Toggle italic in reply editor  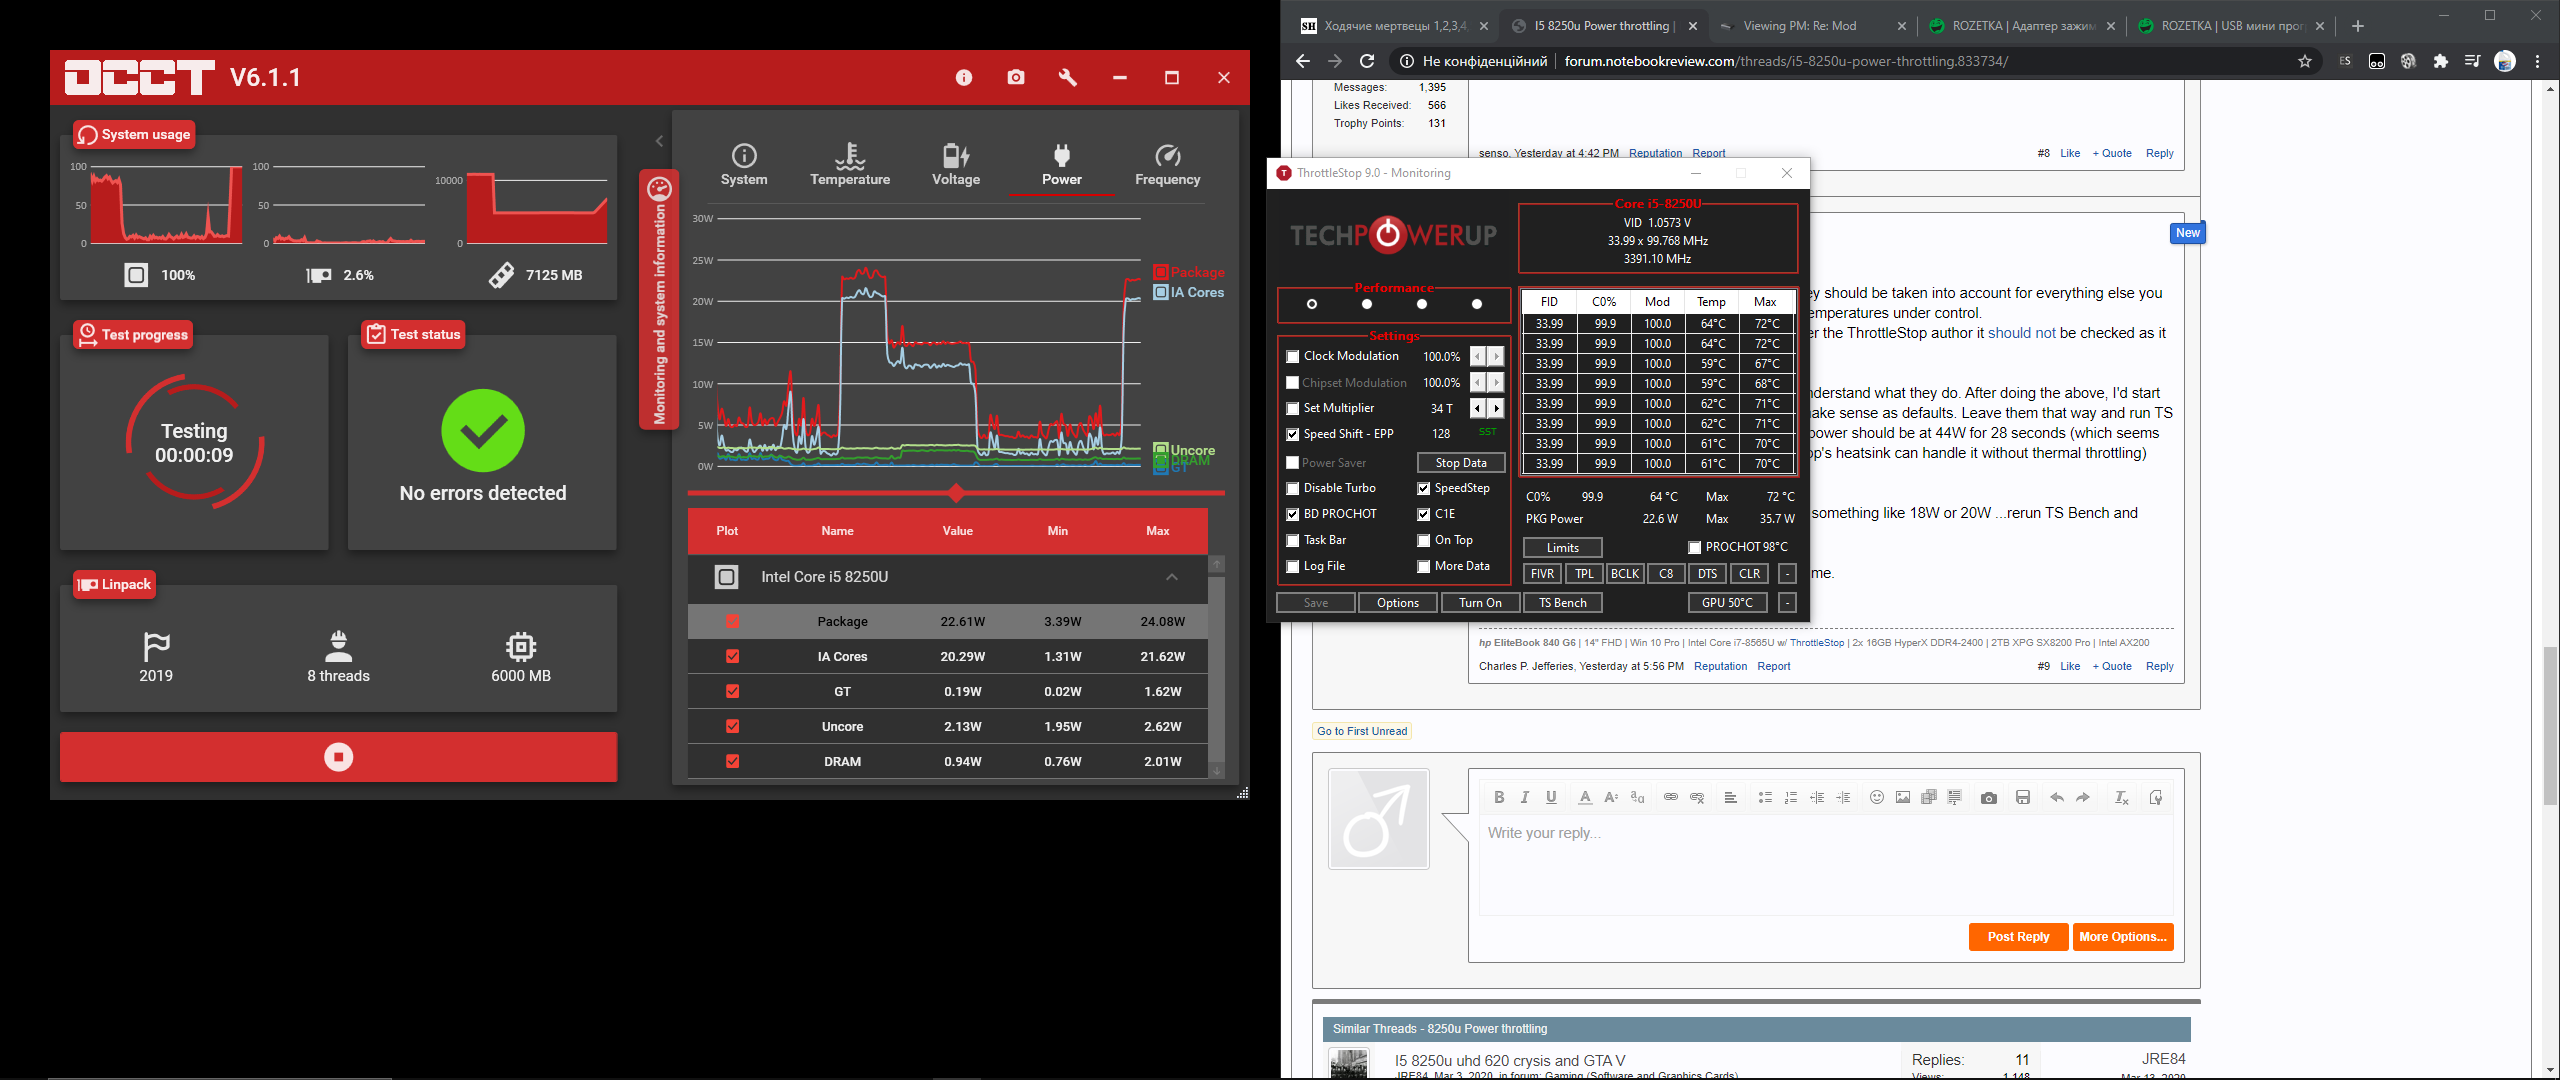1525,797
